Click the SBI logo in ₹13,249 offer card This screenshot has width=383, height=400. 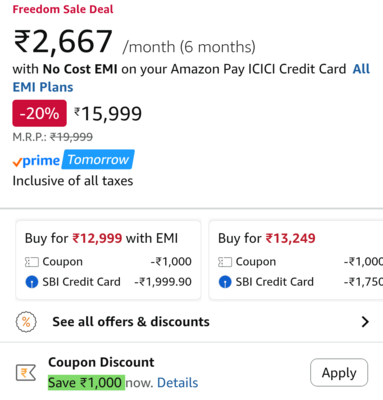pos(225,282)
